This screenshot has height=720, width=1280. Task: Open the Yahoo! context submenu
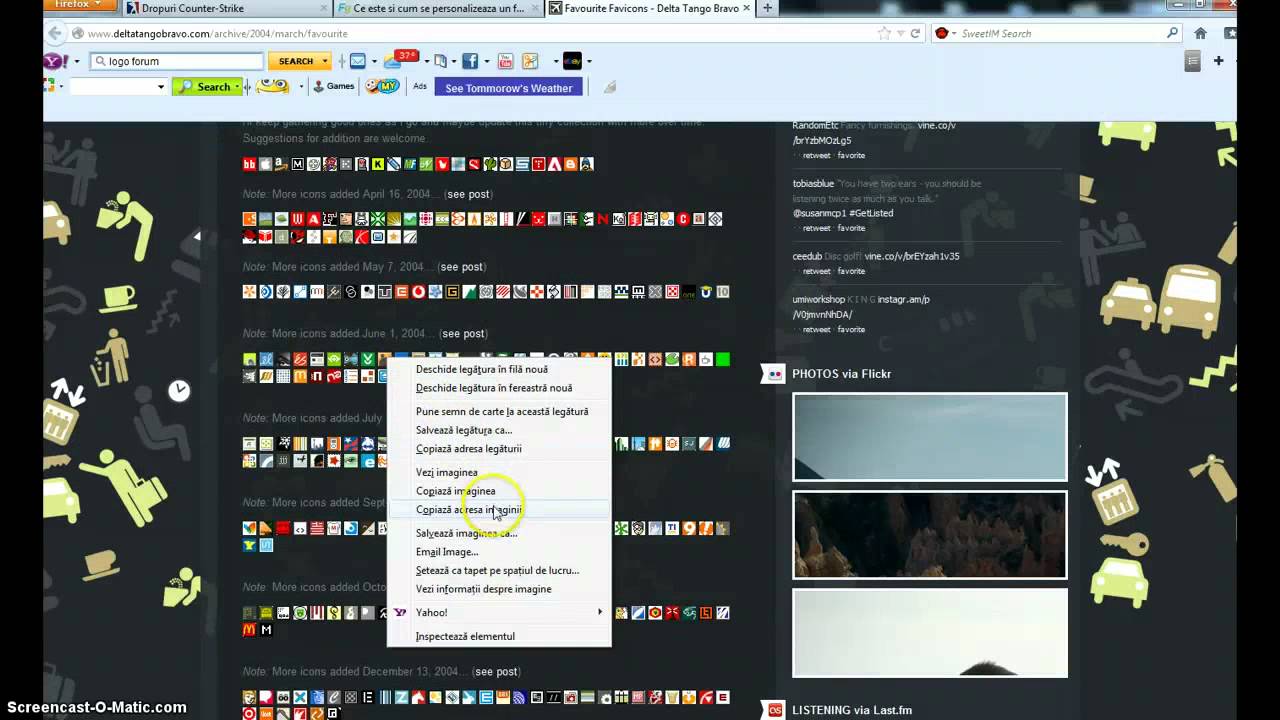pyautogui.click(x=498, y=612)
